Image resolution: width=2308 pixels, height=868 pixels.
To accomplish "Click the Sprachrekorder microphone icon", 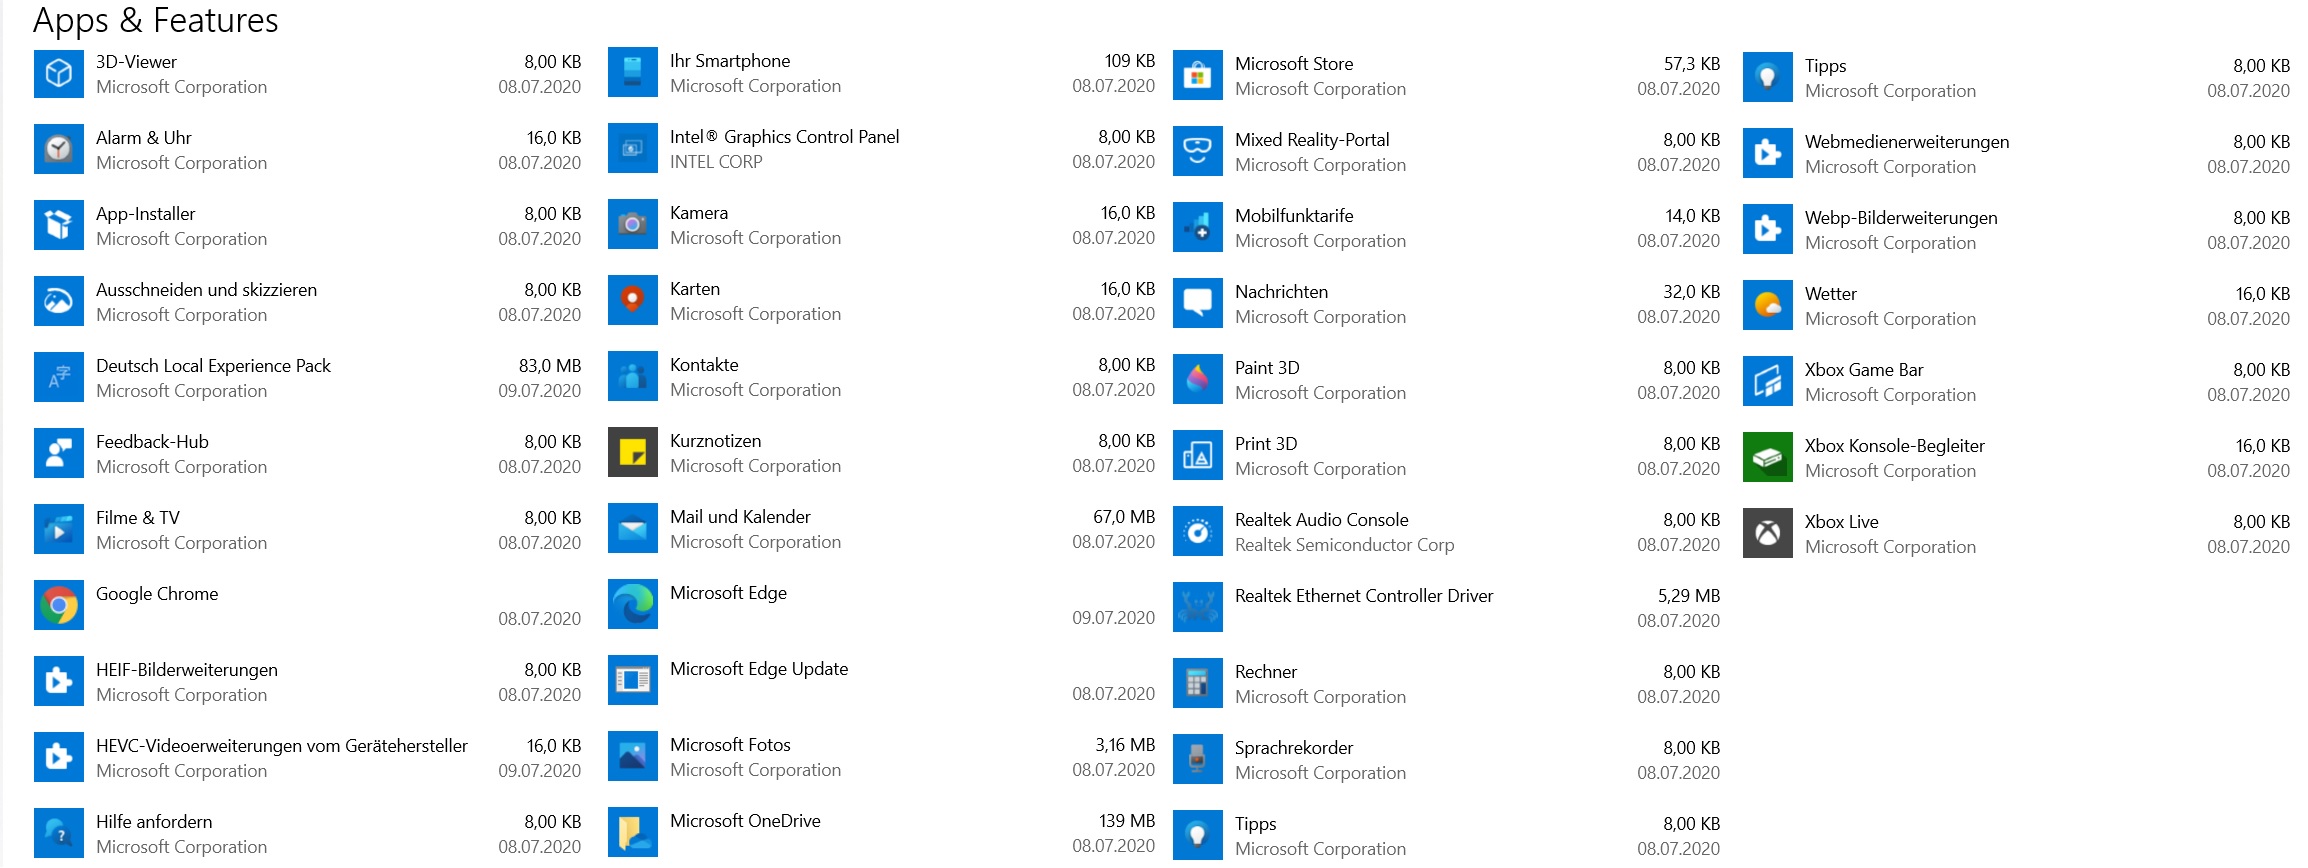I will point(1198,759).
